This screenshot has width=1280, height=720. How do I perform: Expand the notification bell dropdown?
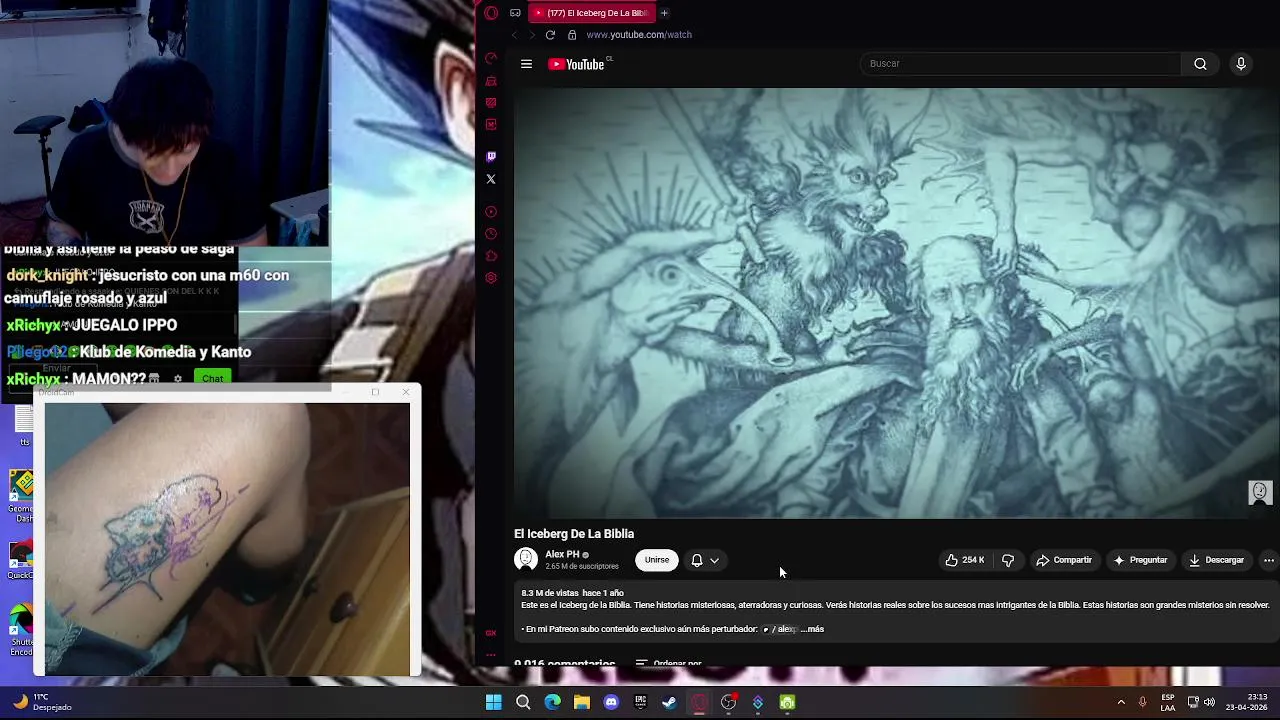point(705,560)
